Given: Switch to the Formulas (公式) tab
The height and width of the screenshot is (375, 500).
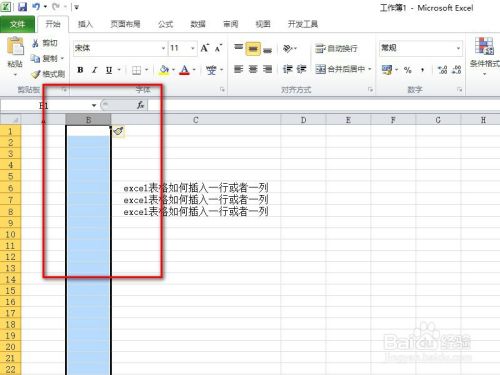Looking at the screenshot, I should point(165,24).
